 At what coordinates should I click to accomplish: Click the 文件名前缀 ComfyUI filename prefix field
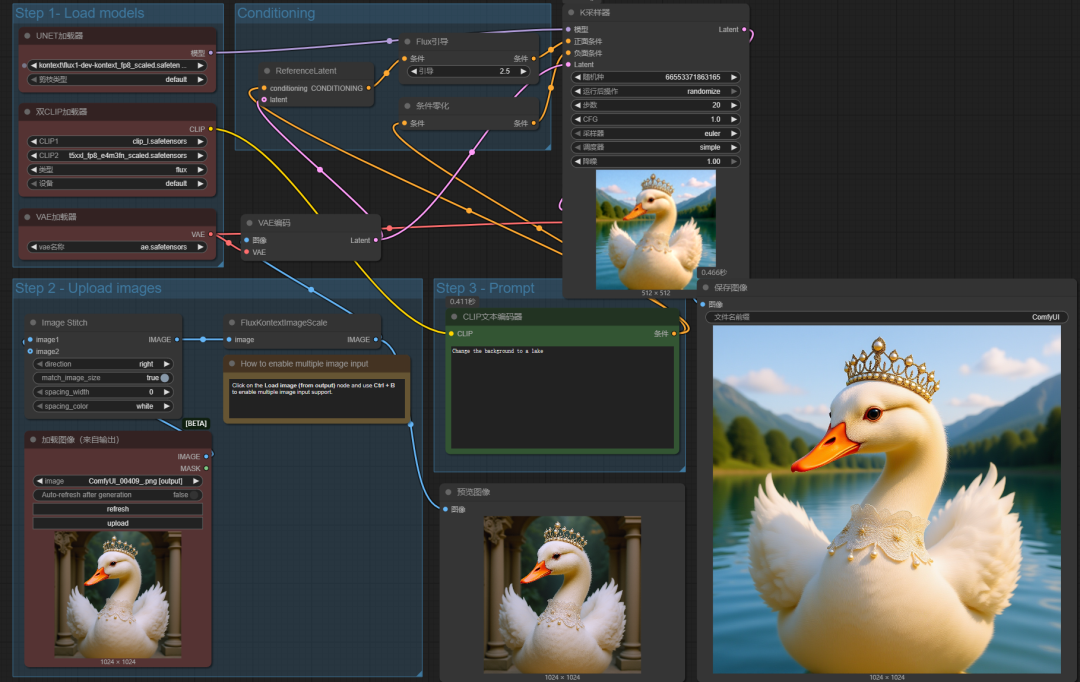(x=886, y=317)
